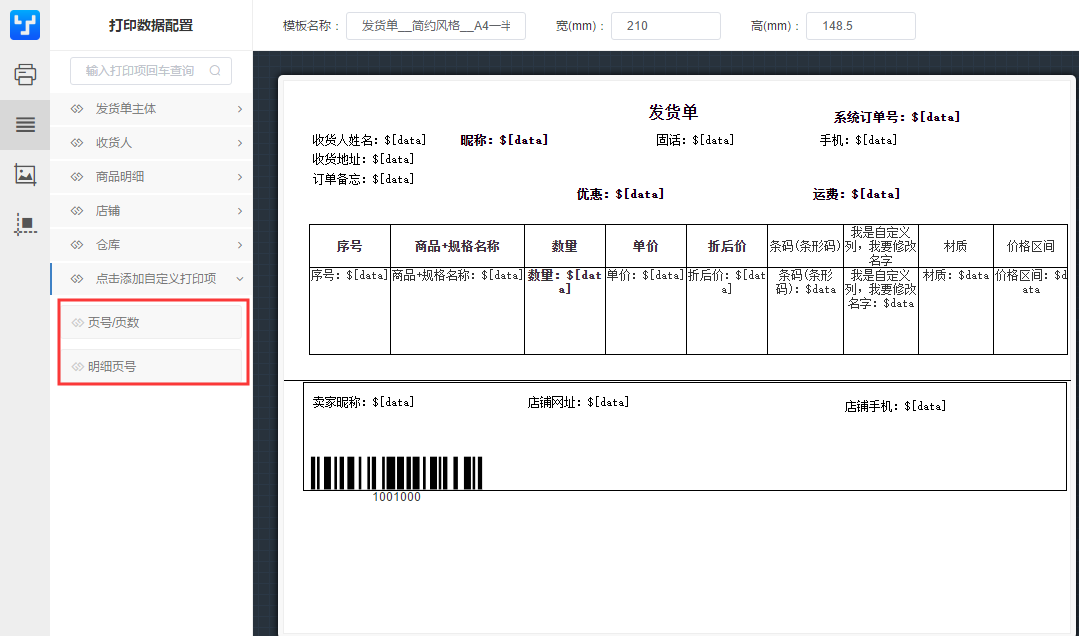Expand the 仓库 section chevron
1079x636 pixels.
(x=239, y=244)
